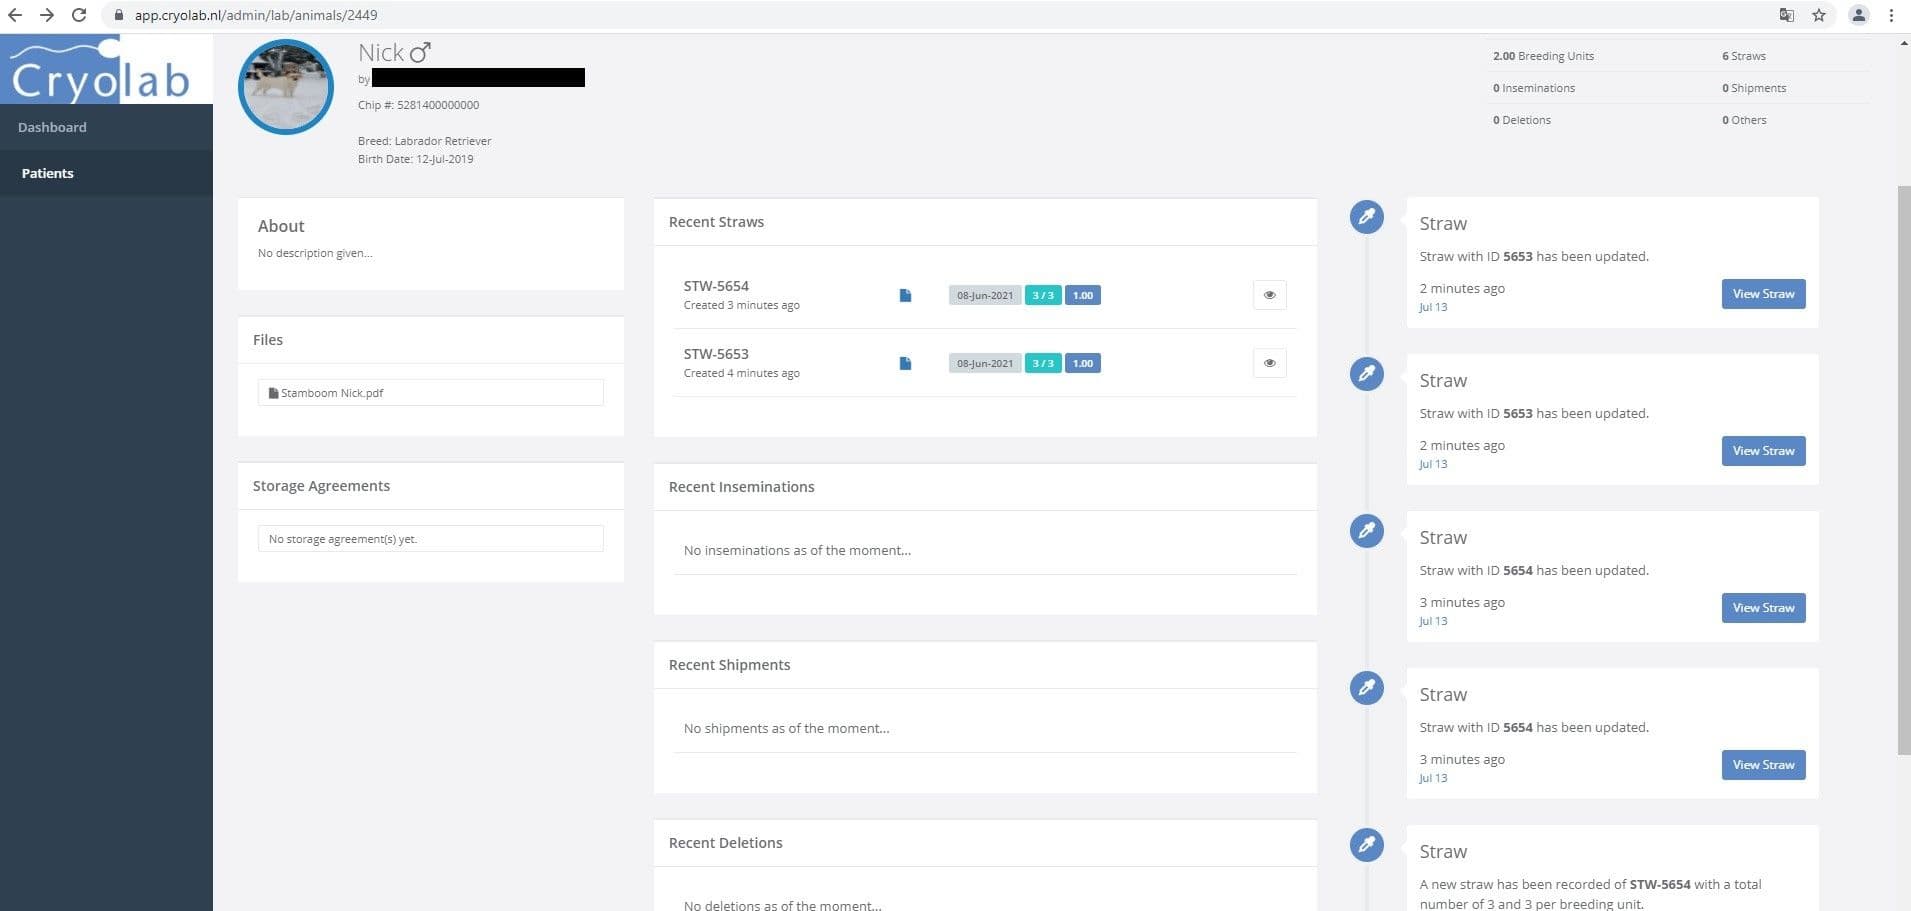
Task: Click Nick's profile photo thumbnail
Action: (286, 87)
